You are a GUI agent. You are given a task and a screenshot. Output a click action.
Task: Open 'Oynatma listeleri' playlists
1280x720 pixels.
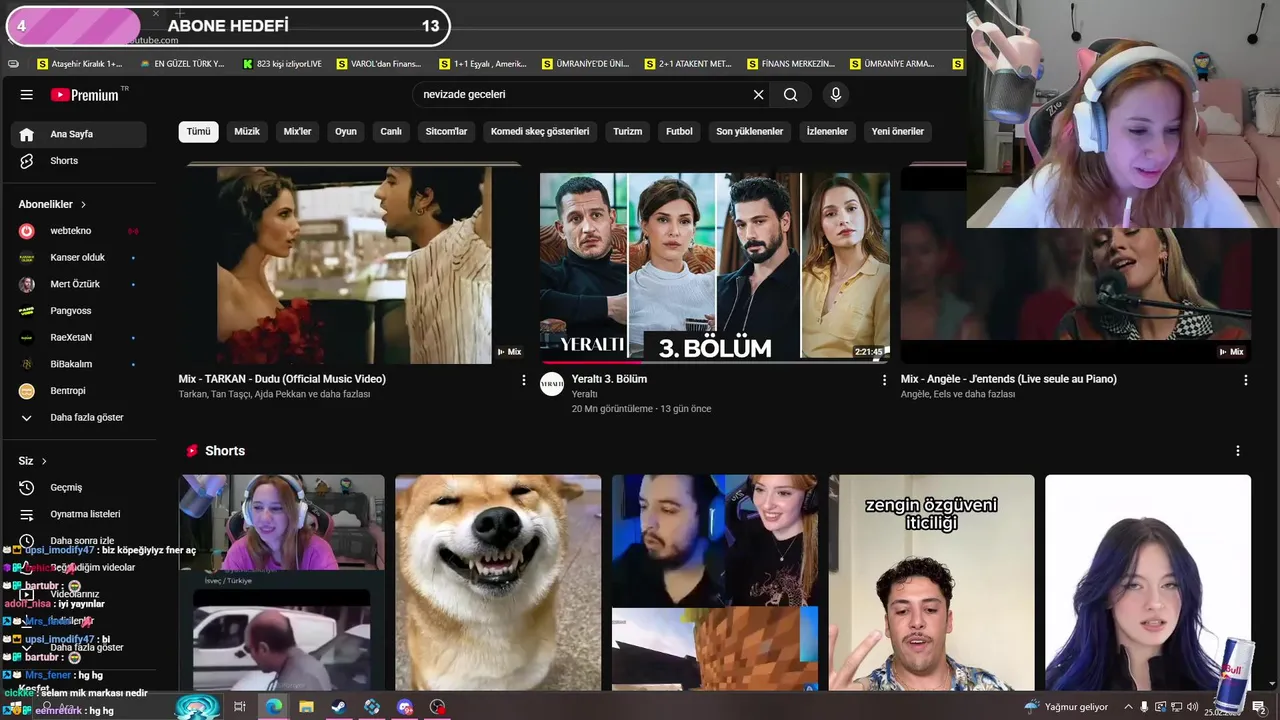[x=79, y=514]
